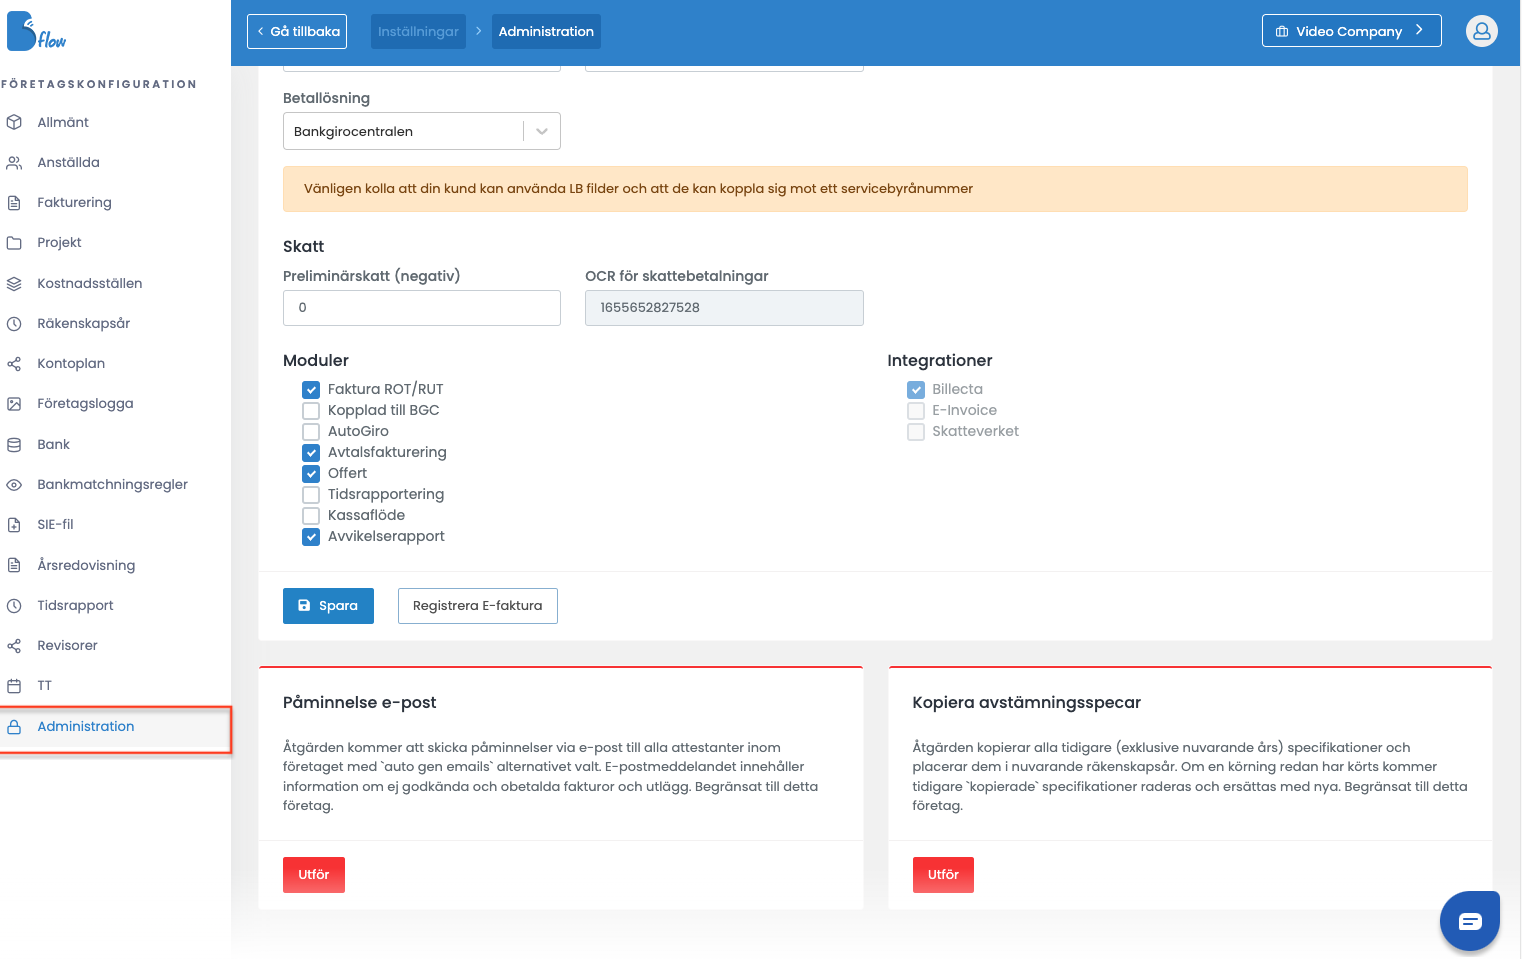The height and width of the screenshot is (959, 1522).
Task: Open Fakturering configuration
Action: pos(74,202)
